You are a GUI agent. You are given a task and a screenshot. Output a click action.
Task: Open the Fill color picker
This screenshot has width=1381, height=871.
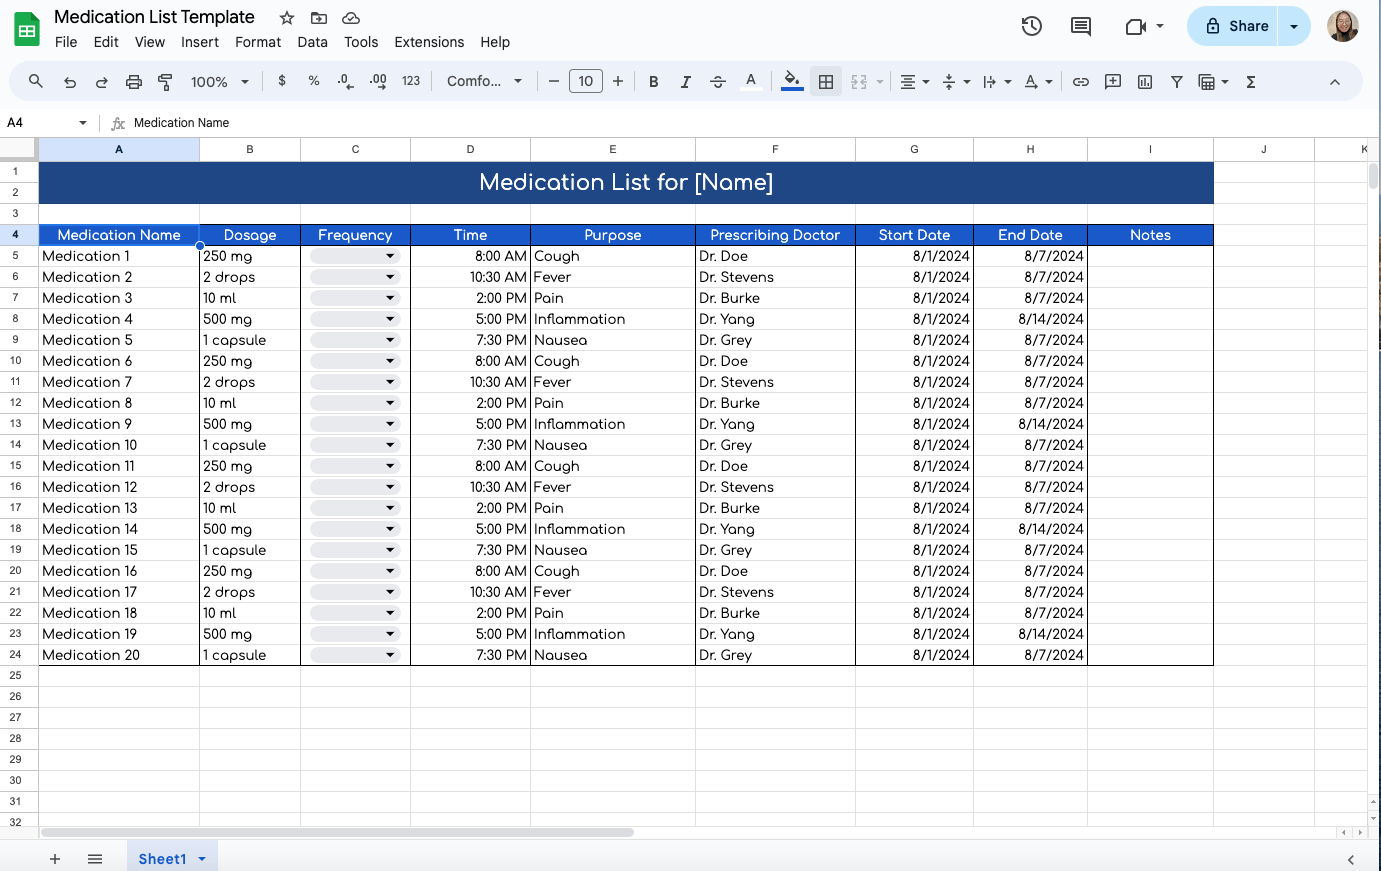791,81
